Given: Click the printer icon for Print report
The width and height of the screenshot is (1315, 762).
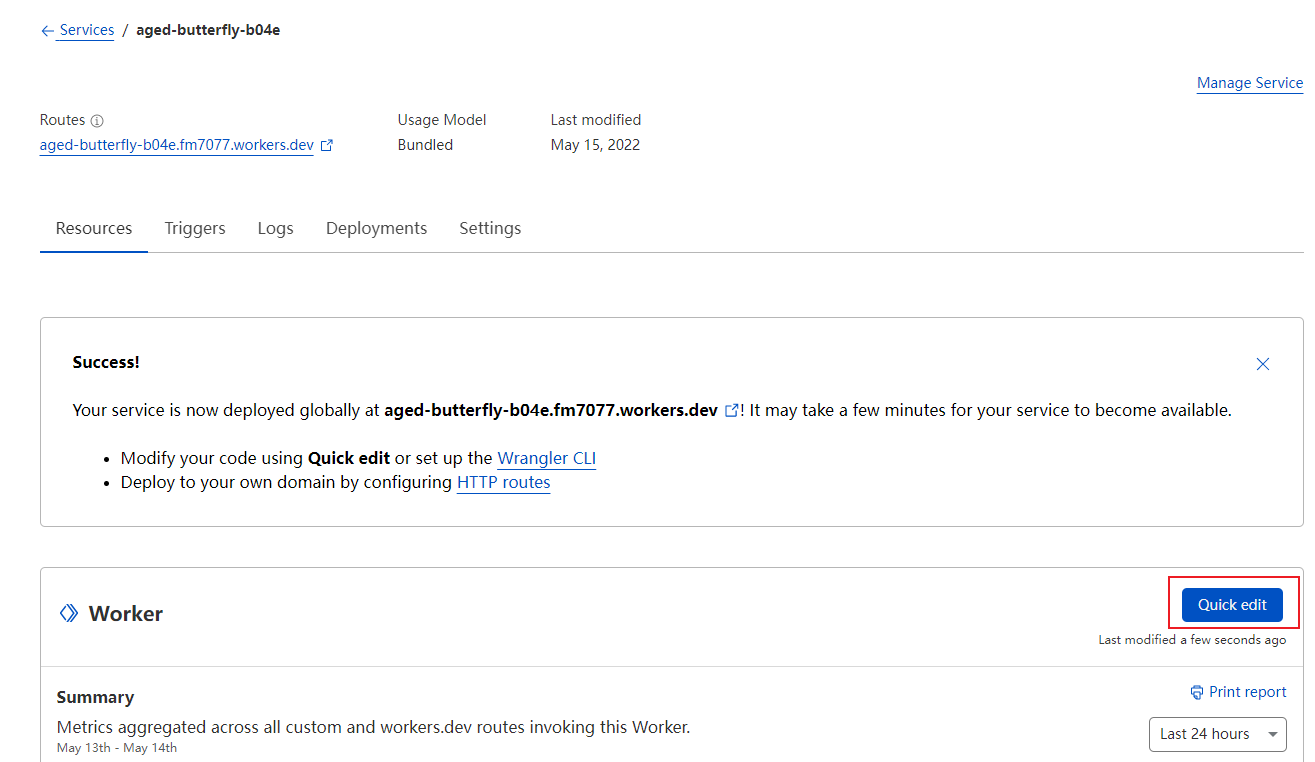Looking at the screenshot, I should (1196, 692).
